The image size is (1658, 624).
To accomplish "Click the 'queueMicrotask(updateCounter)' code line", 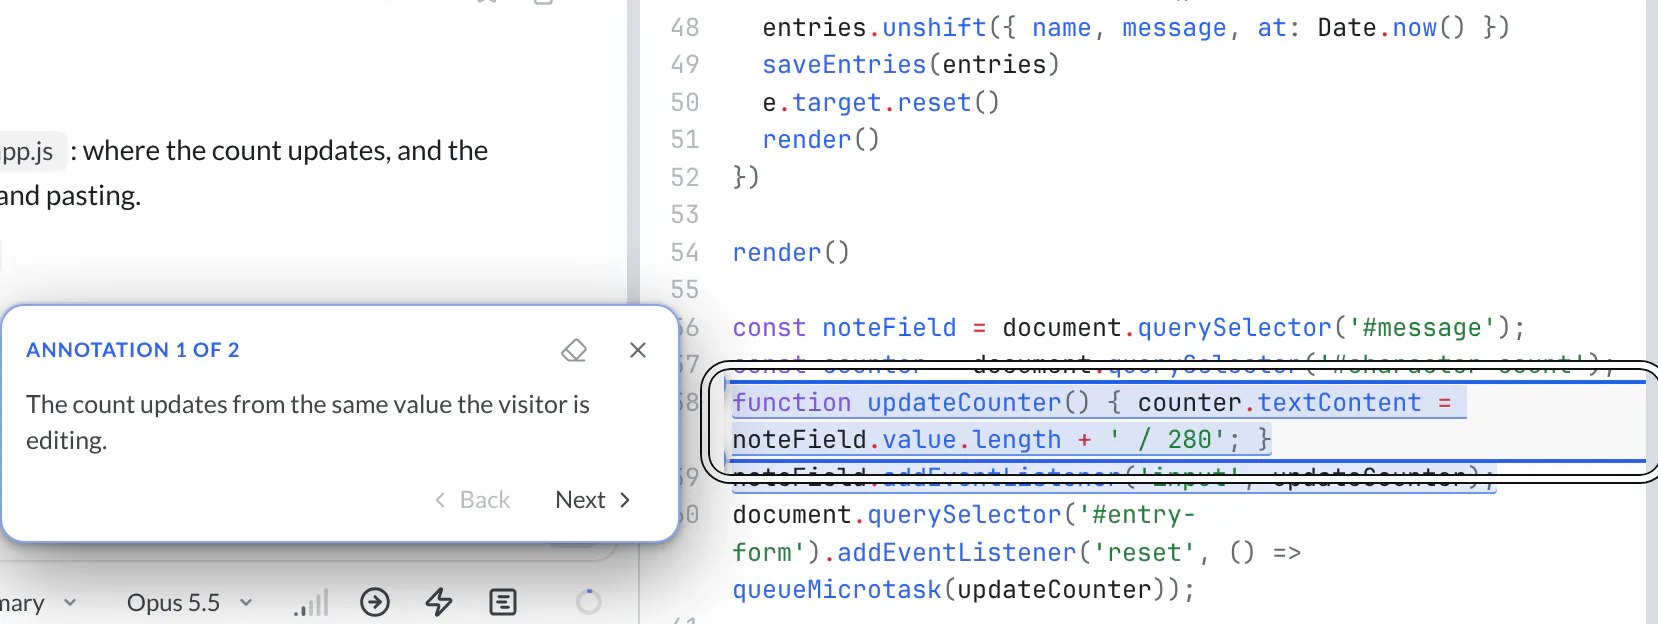I will (964, 590).
